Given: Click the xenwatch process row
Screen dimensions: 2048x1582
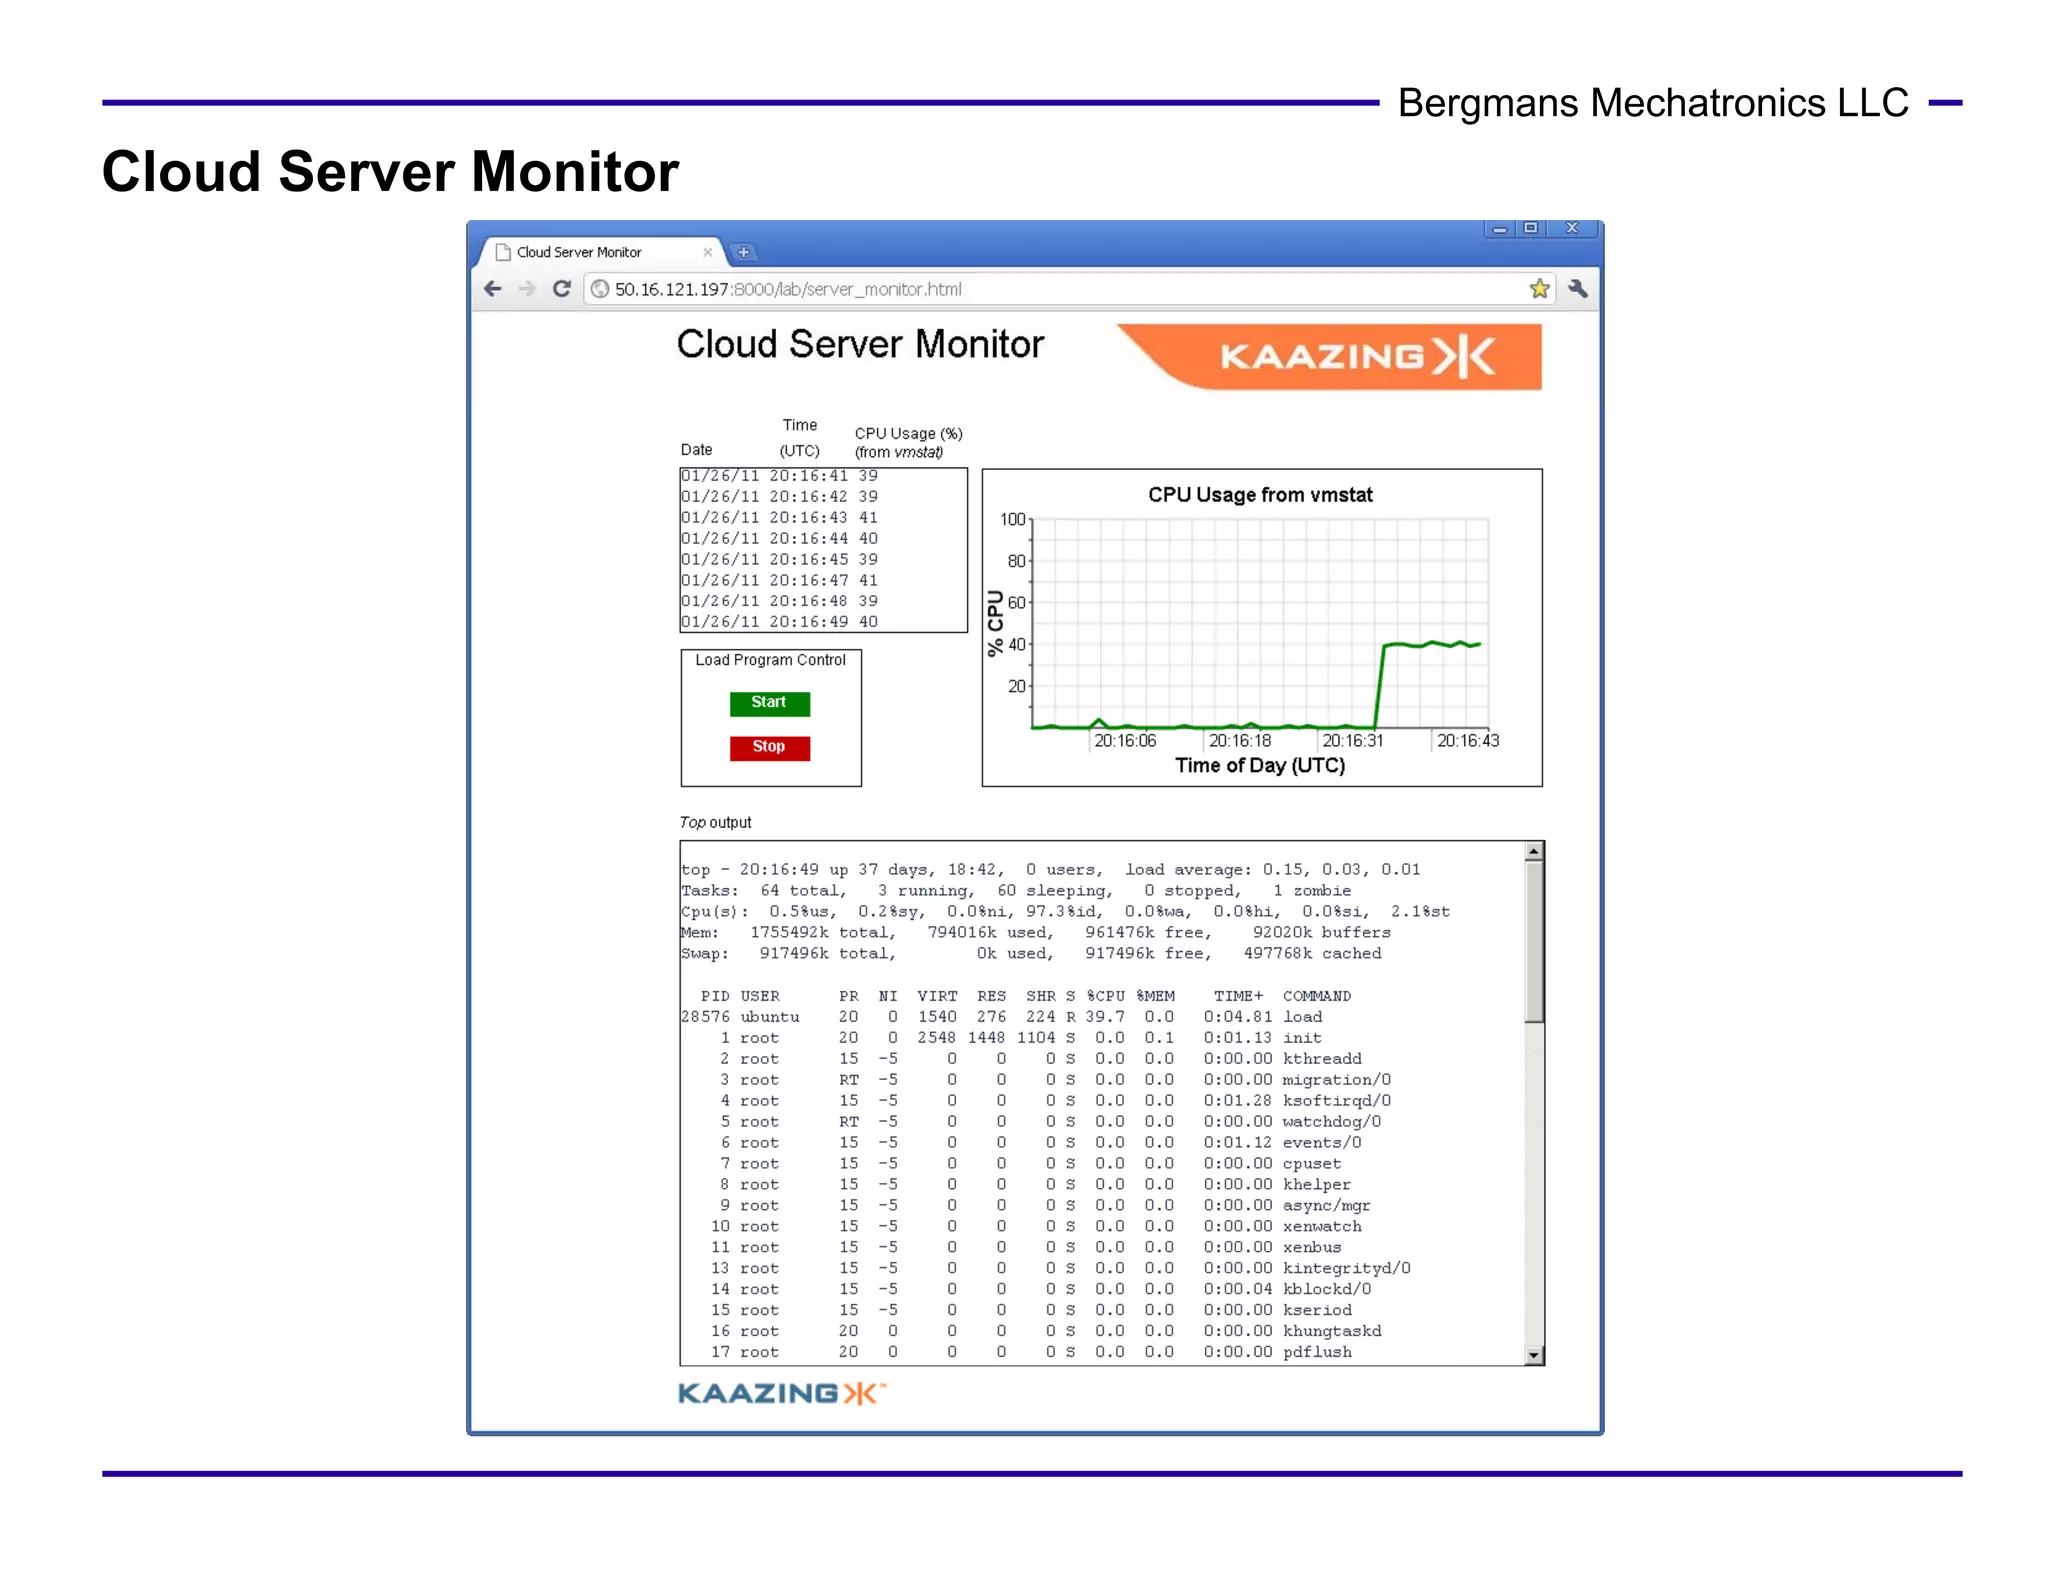Looking at the screenshot, I should [x=1021, y=1227].
